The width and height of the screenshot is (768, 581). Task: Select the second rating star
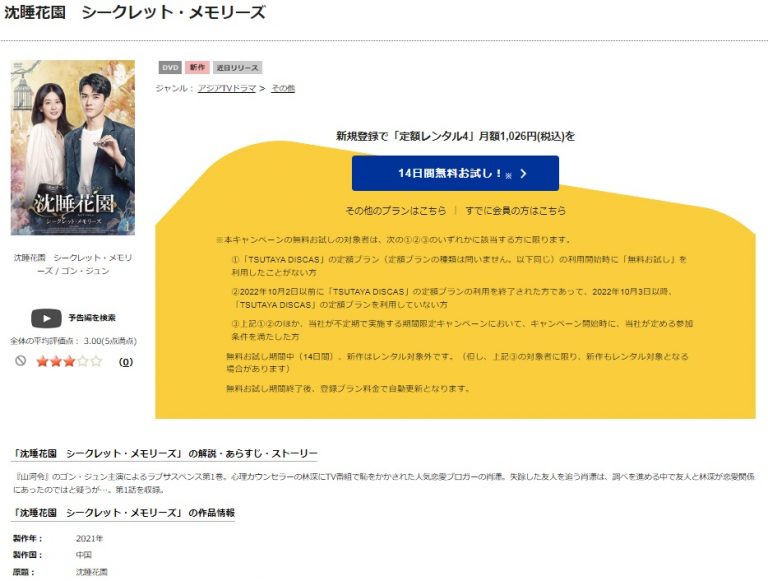[x=56, y=362]
